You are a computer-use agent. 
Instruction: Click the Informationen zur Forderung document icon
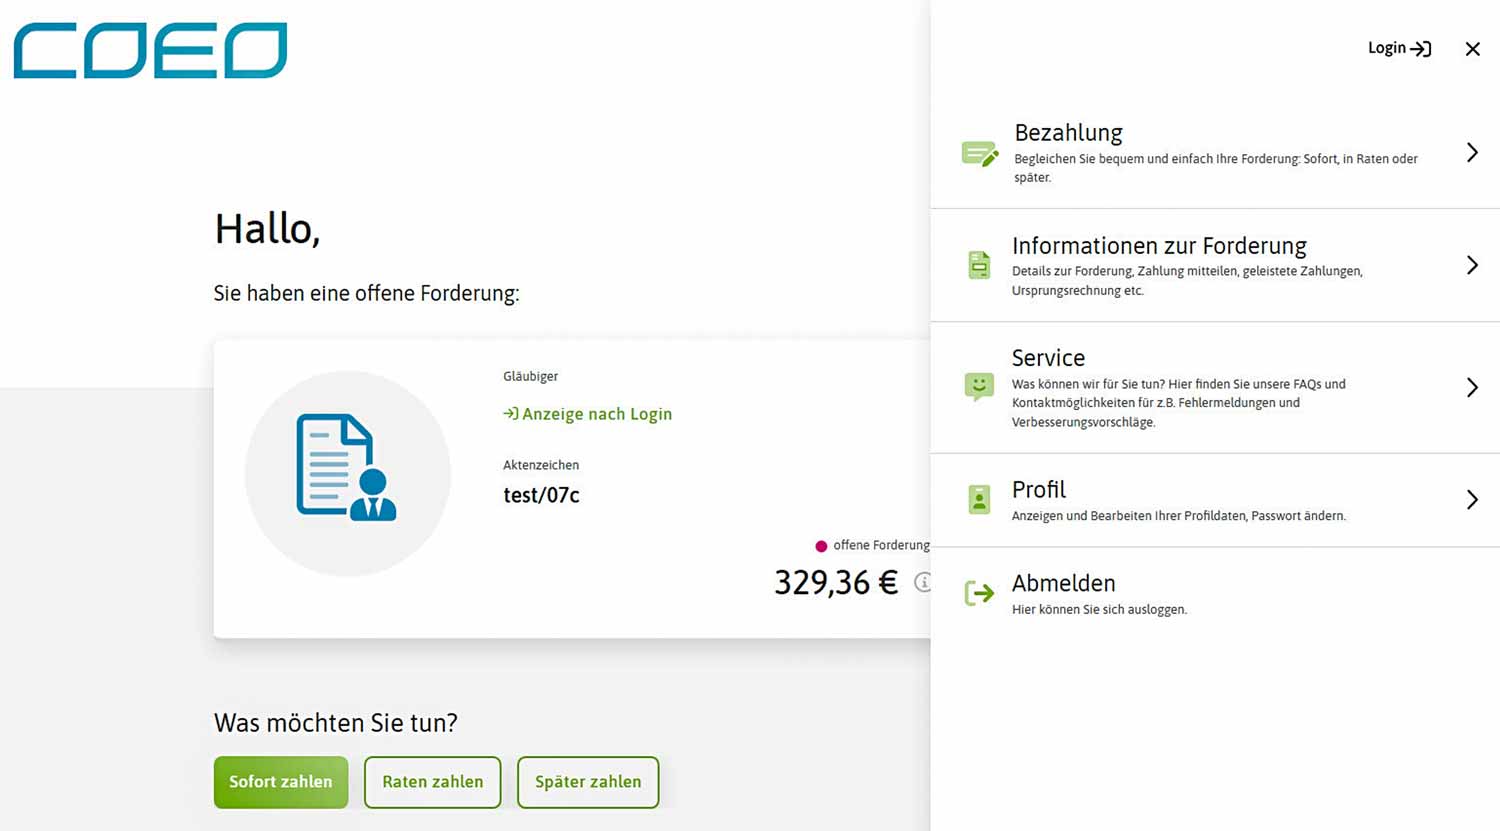[x=979, y=265]
